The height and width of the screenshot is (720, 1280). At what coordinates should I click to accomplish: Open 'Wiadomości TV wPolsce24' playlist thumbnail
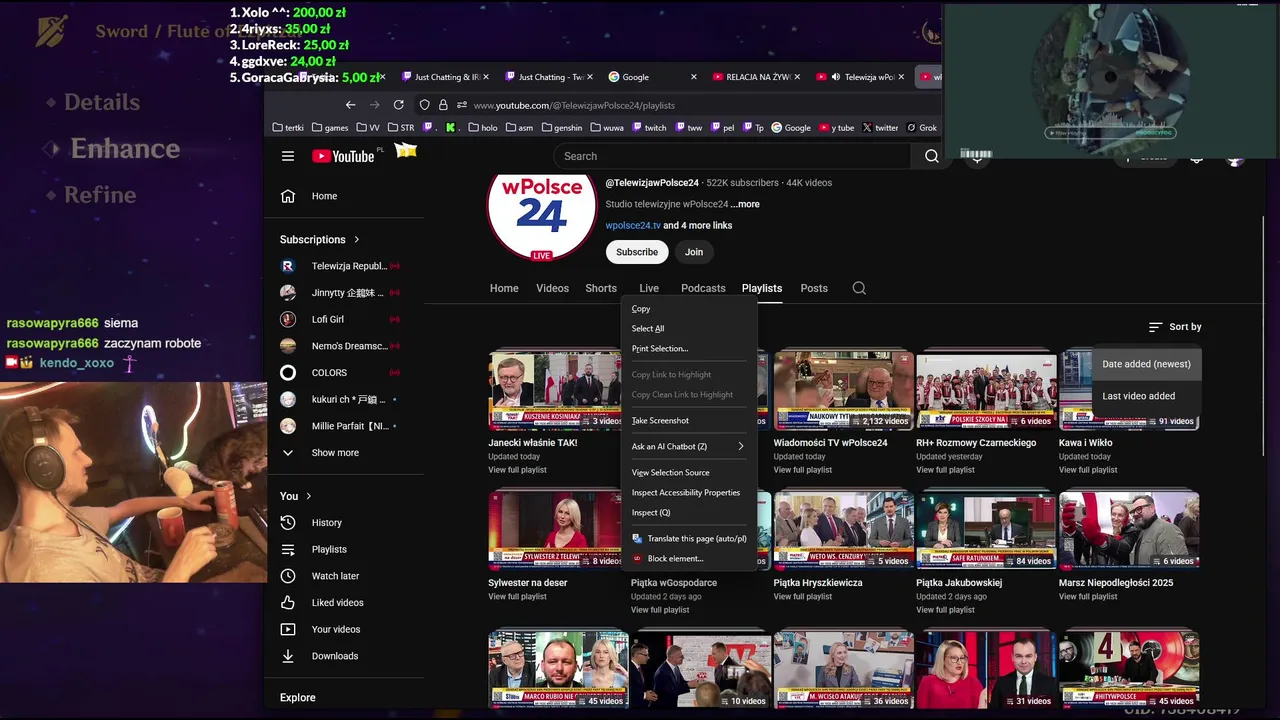pos(843,390)
